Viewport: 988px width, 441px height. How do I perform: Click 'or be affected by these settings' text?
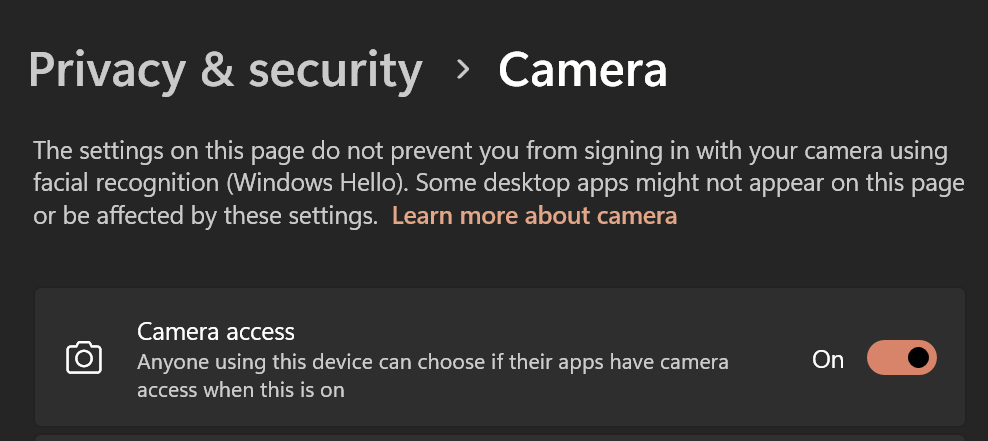click(x=205, y=216)
